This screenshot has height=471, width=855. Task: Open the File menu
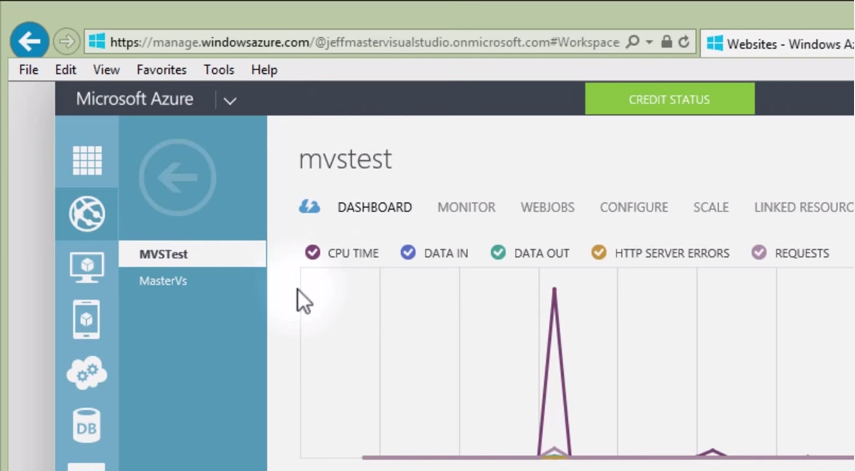[28, 70]
